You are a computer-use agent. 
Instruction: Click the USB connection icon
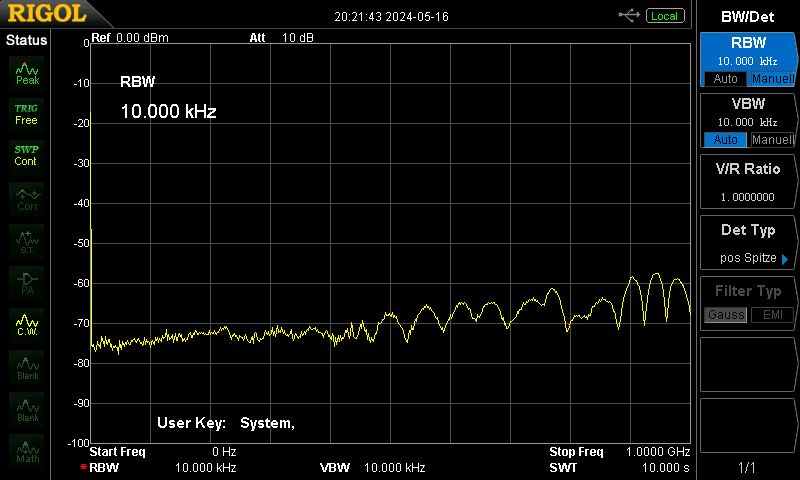tap(629, 16)
